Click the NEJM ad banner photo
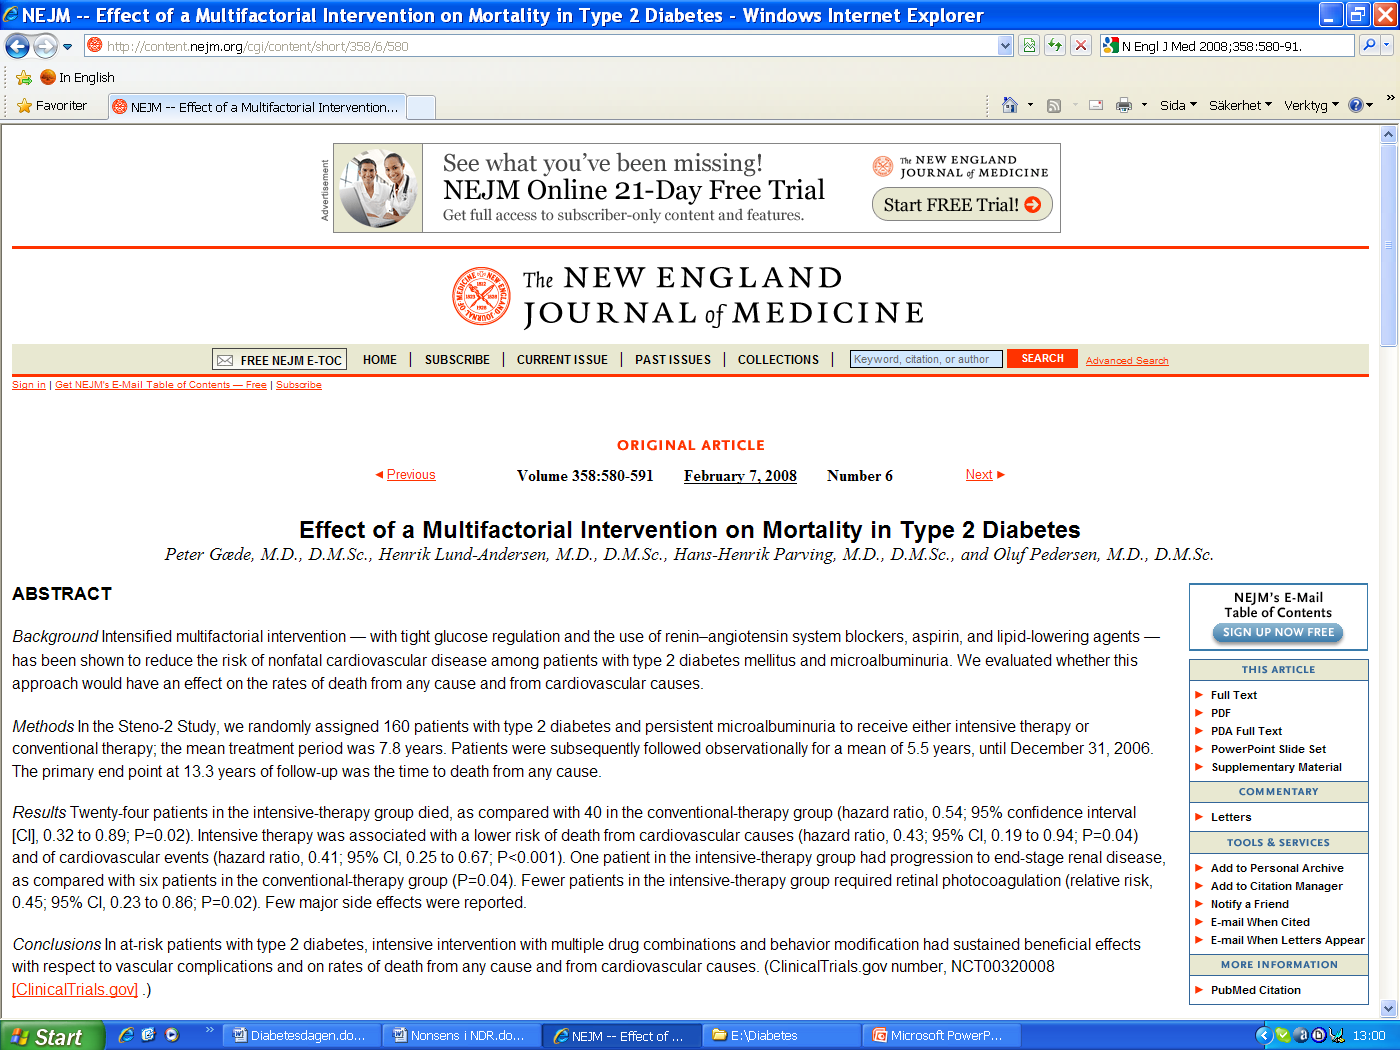Screen dimensions: 1400x1050 click(x=378, y=188)
